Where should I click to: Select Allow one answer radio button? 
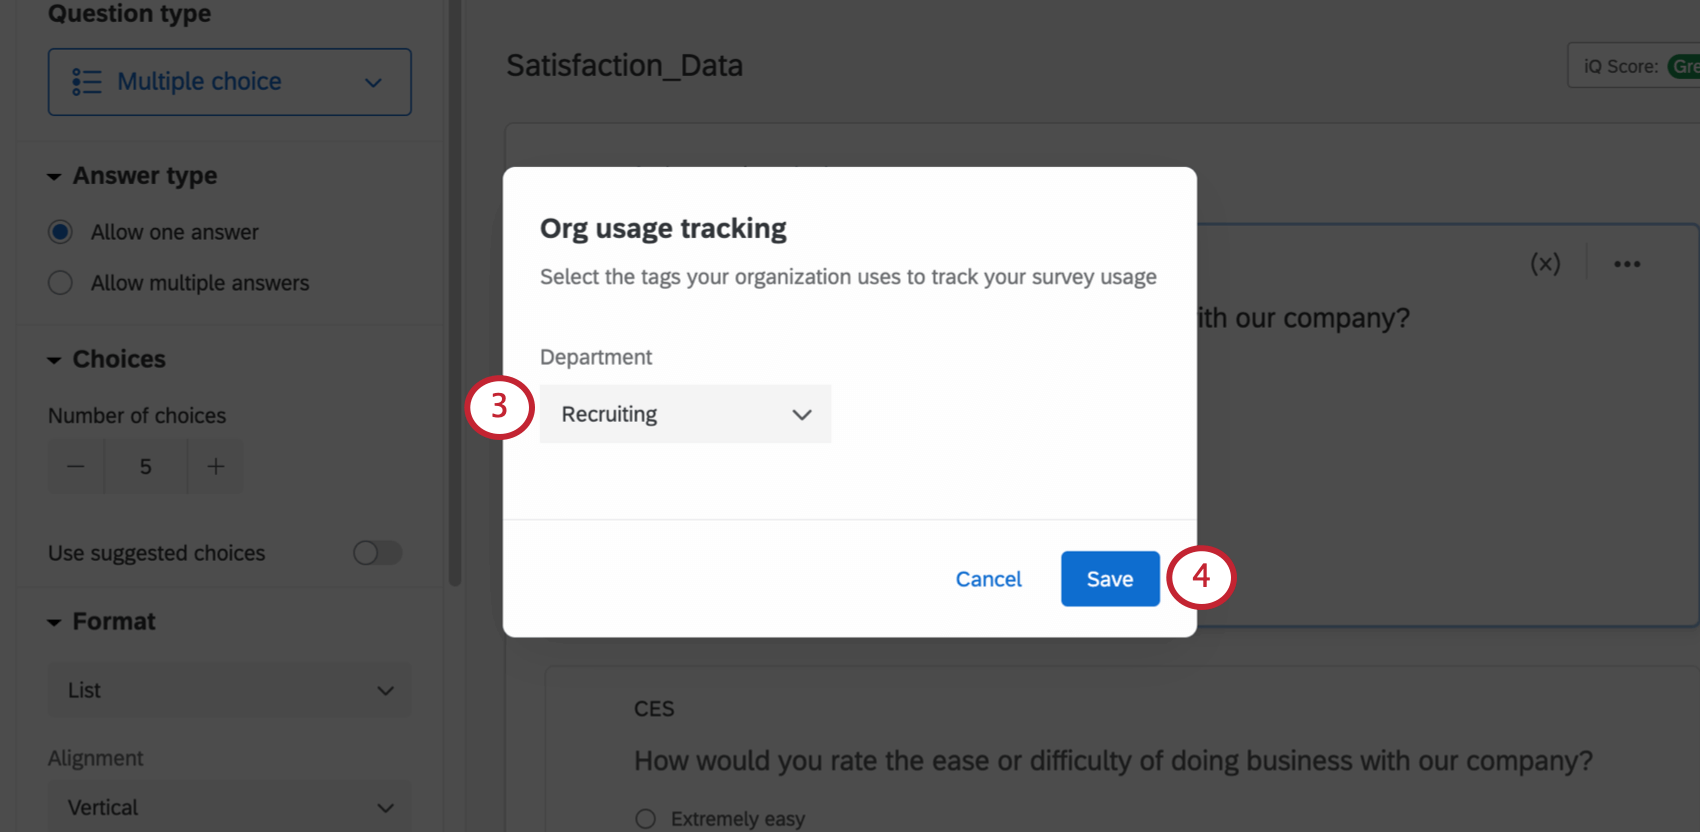61,232
